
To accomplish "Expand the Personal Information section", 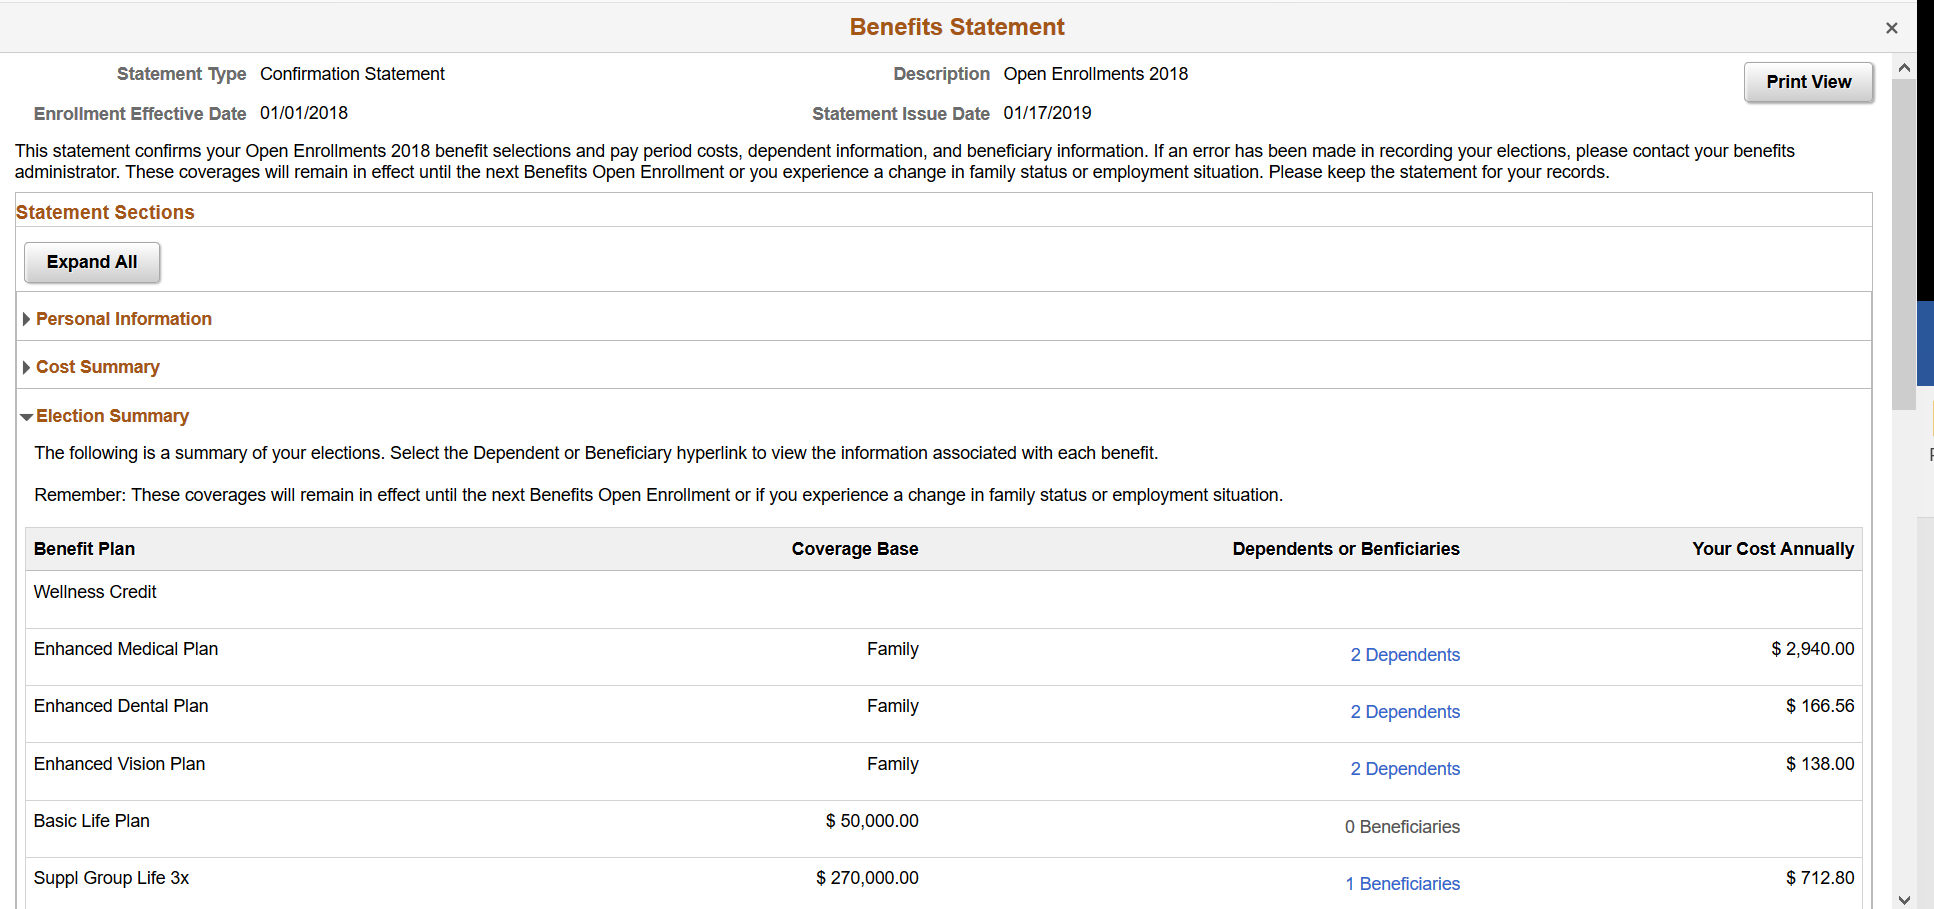I will (124, 319).
